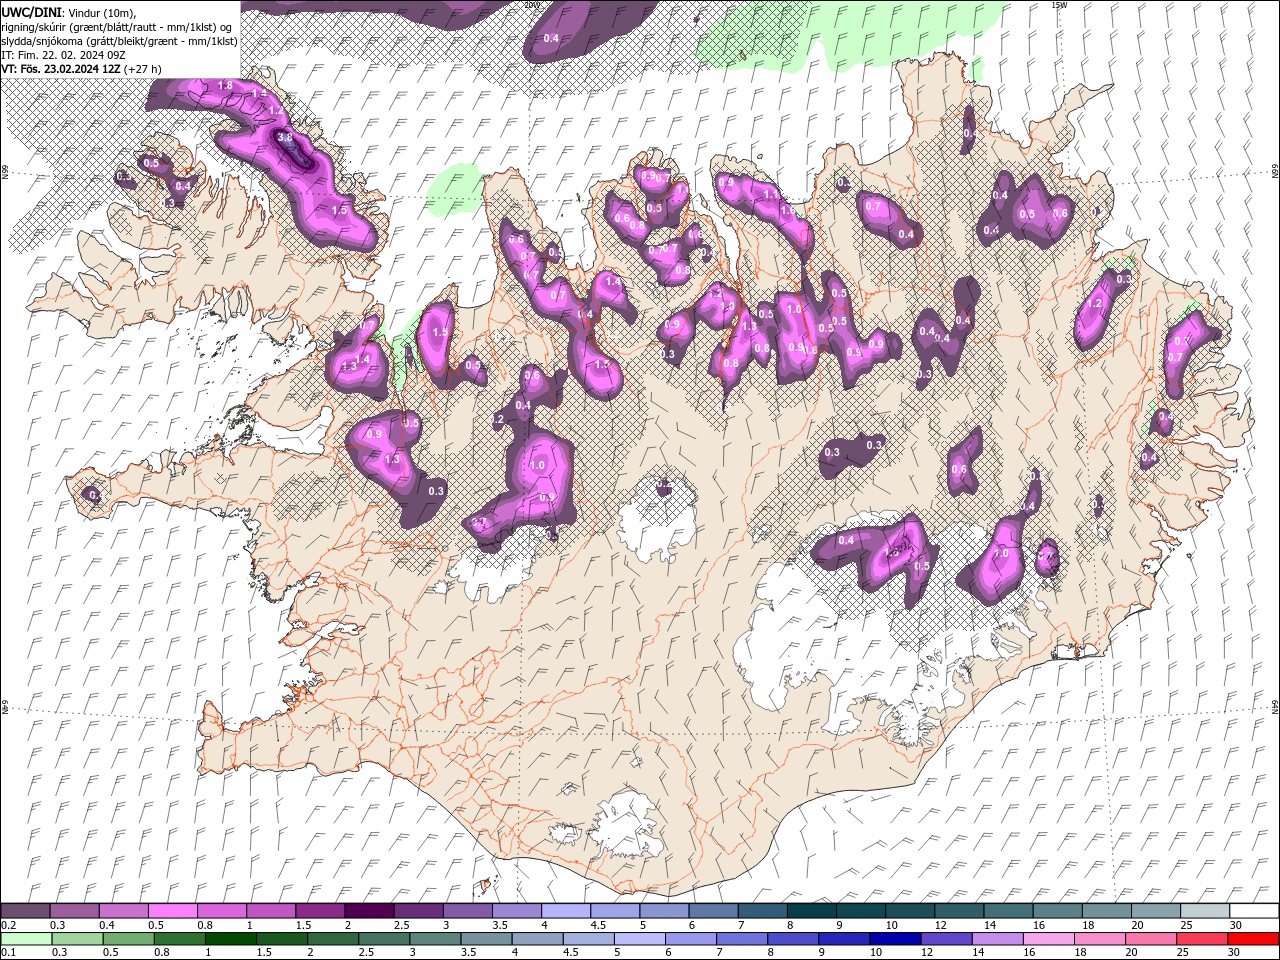Click the 1.8 snowfall value in the northwest

(x=225, y=86)
